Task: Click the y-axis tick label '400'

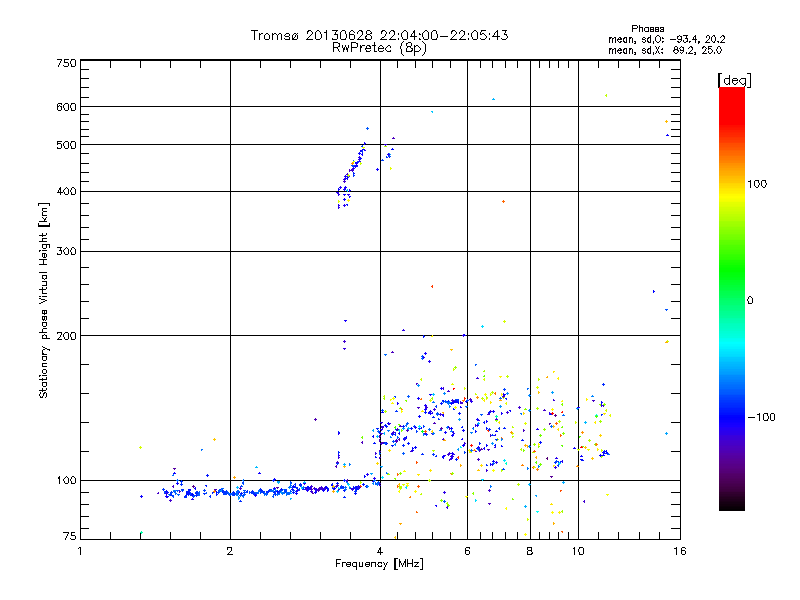Action: [67, 192]
